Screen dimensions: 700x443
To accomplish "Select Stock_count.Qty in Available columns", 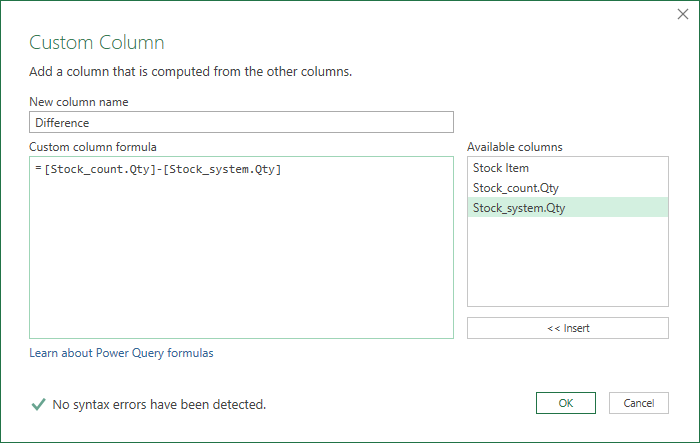I will pos(568,188).
